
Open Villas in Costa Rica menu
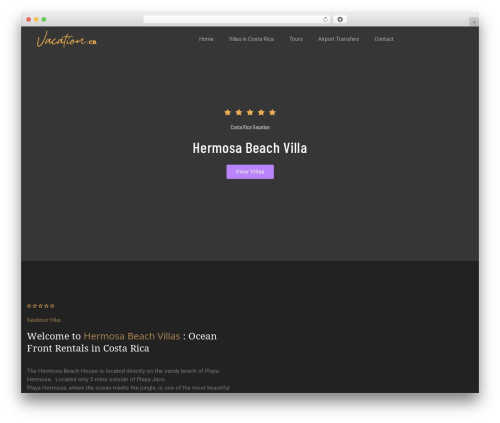pos(251,39)
